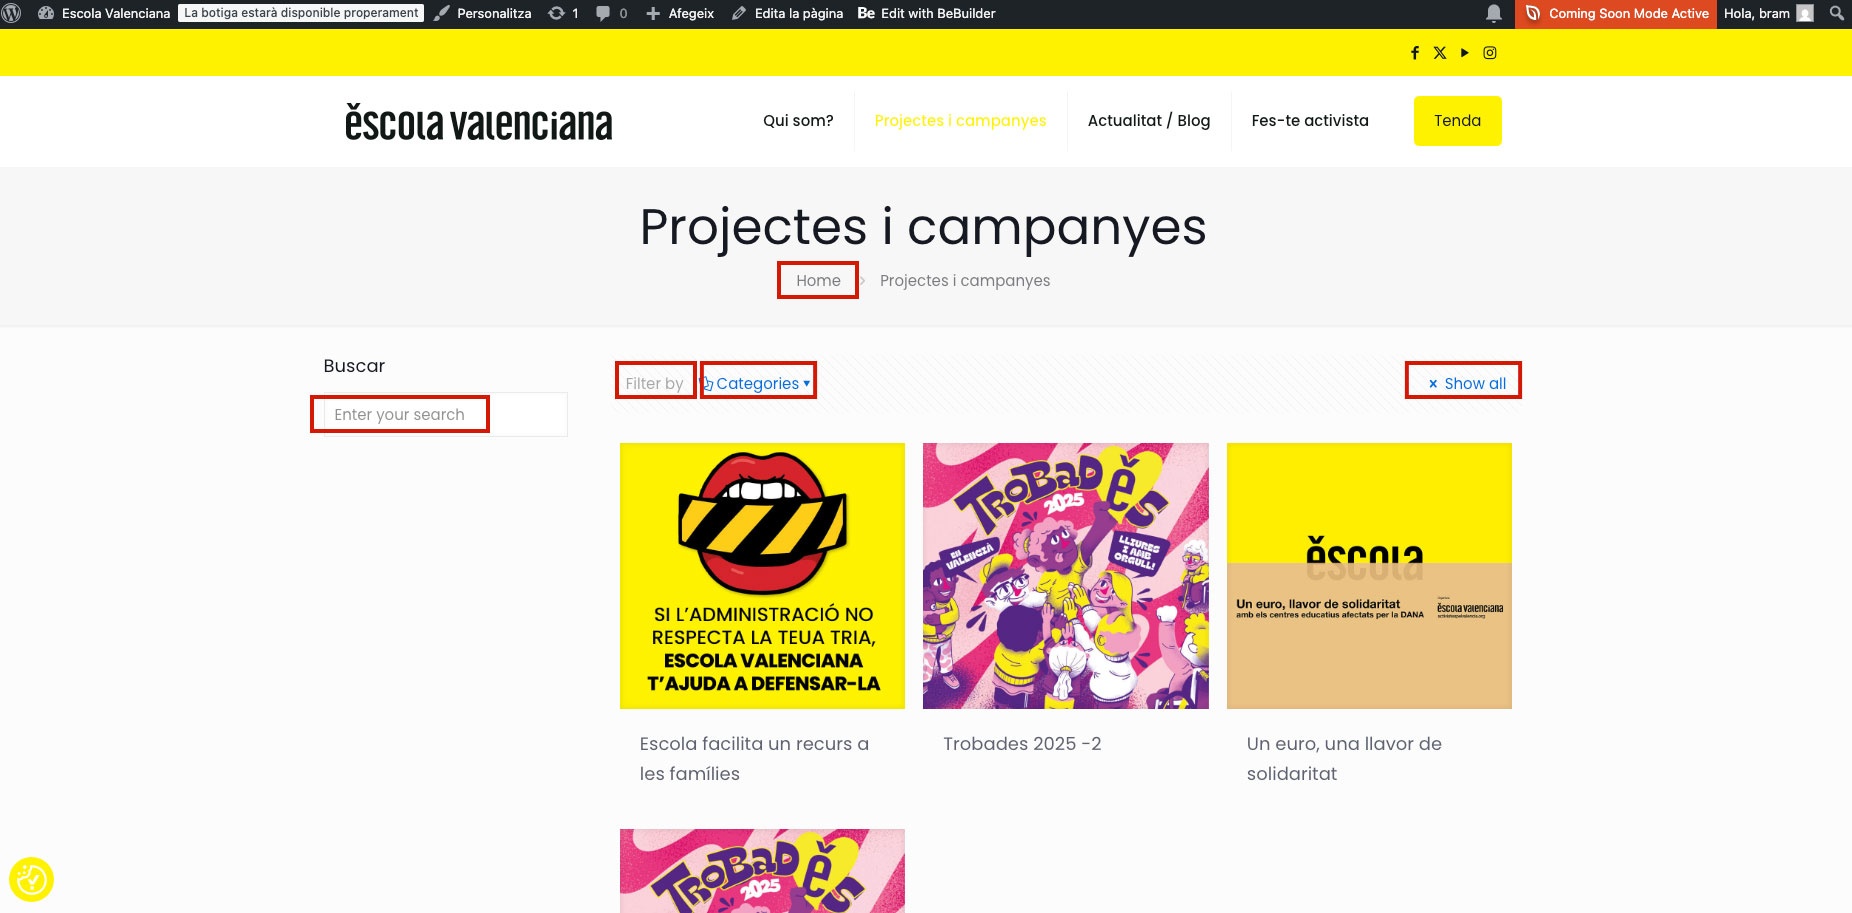Open the Afegeix new content menu
The image size is (1852, 913).
click(x=680, y=13)
